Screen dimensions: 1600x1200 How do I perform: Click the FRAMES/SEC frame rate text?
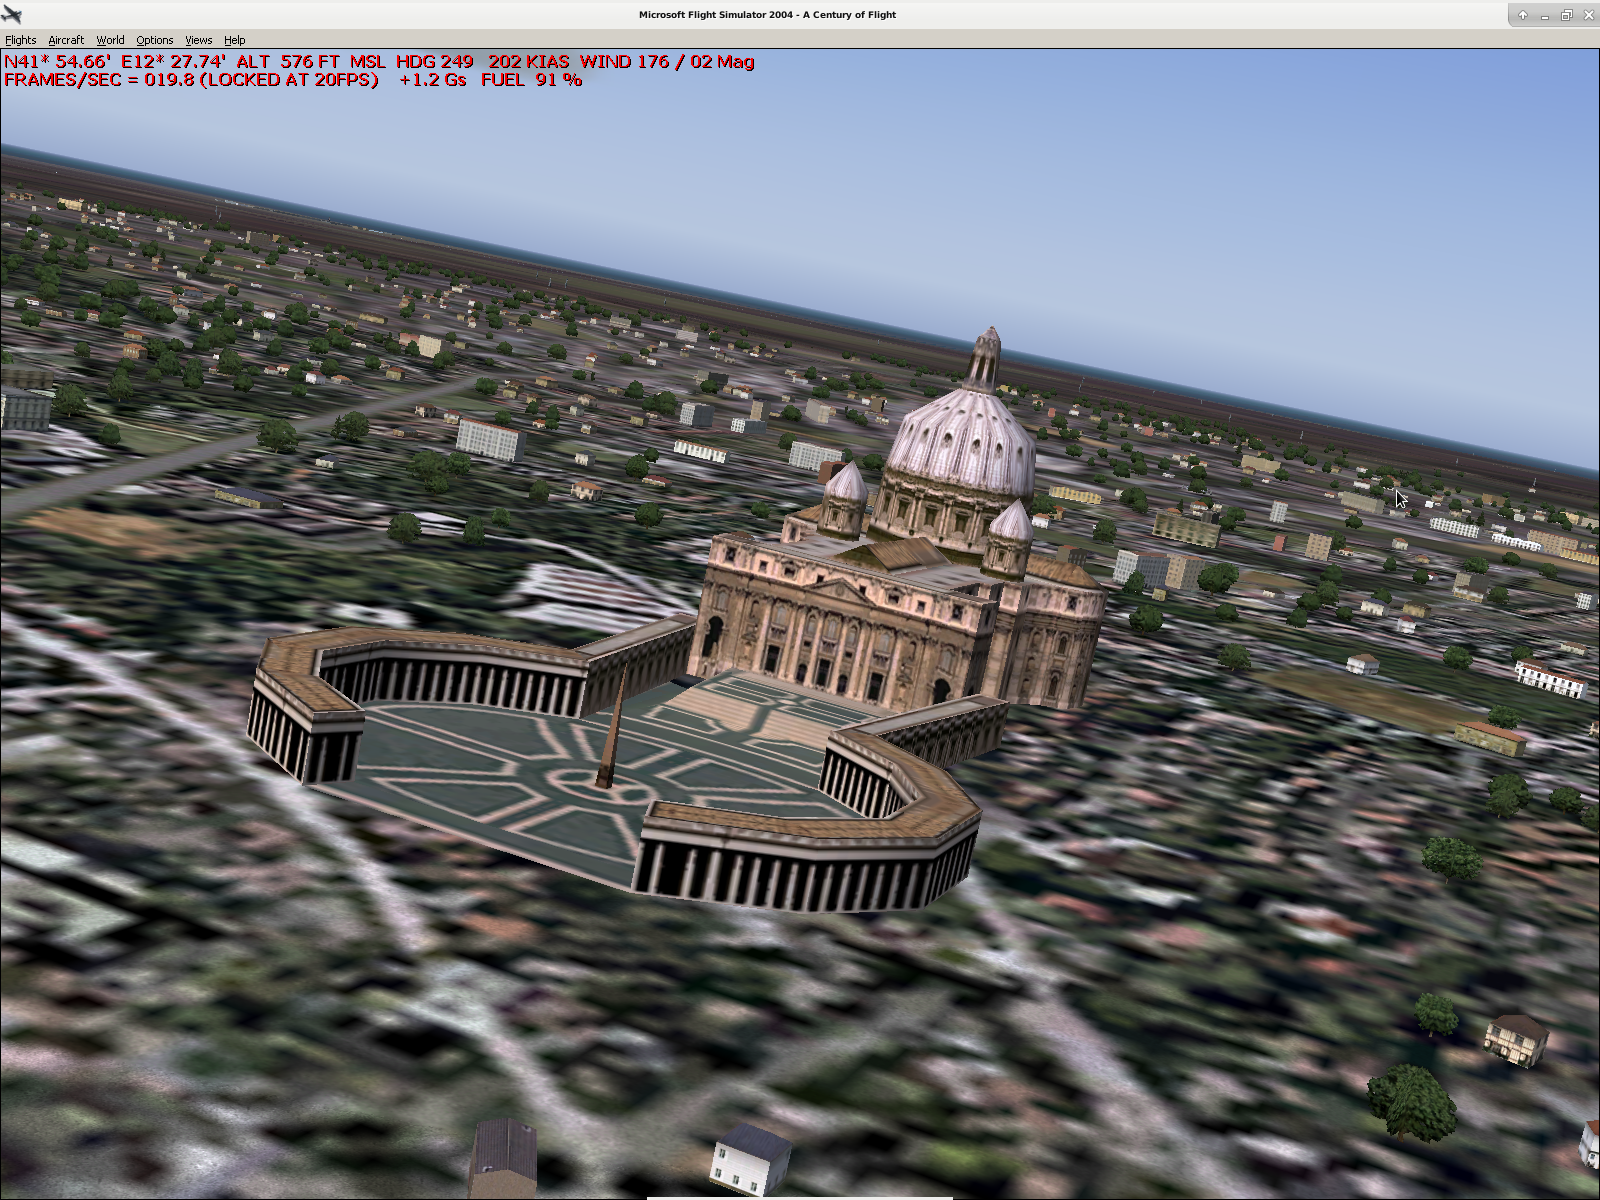191,80
